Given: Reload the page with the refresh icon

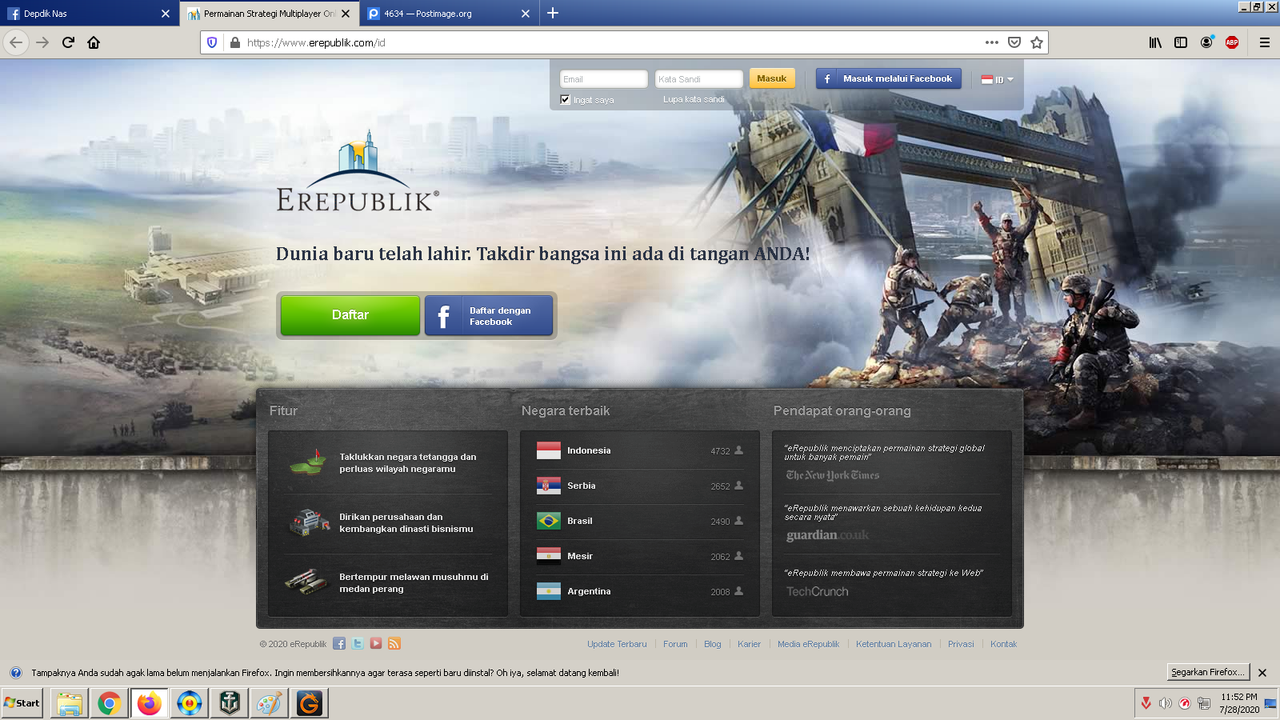Looking at the screenshot, I should pos(68,42).
